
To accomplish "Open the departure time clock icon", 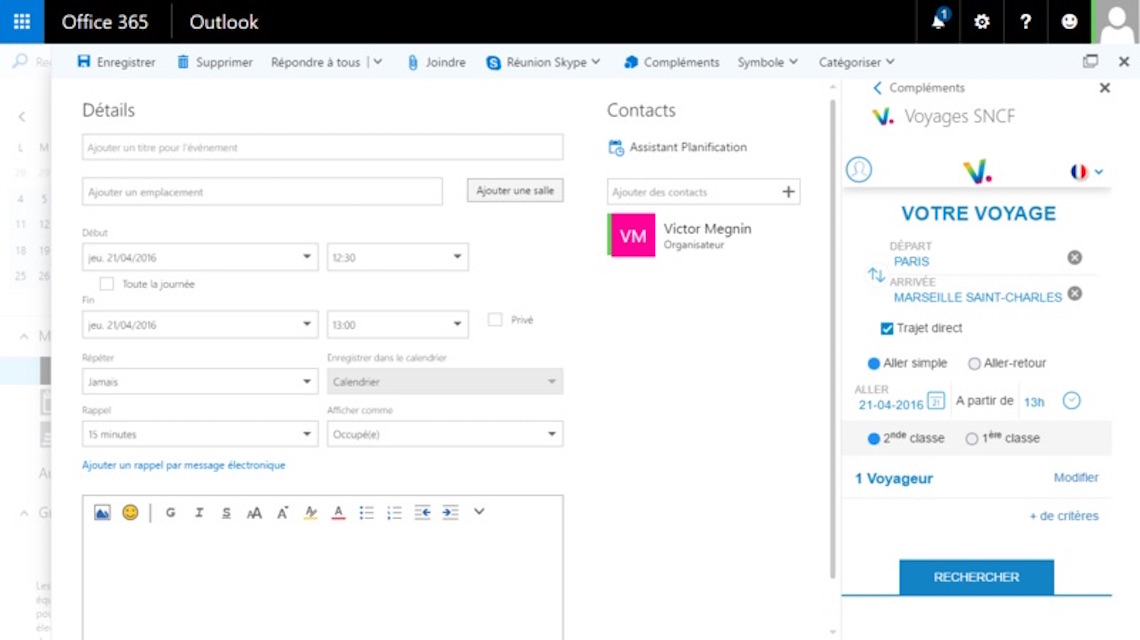I will coord(1072,401).
